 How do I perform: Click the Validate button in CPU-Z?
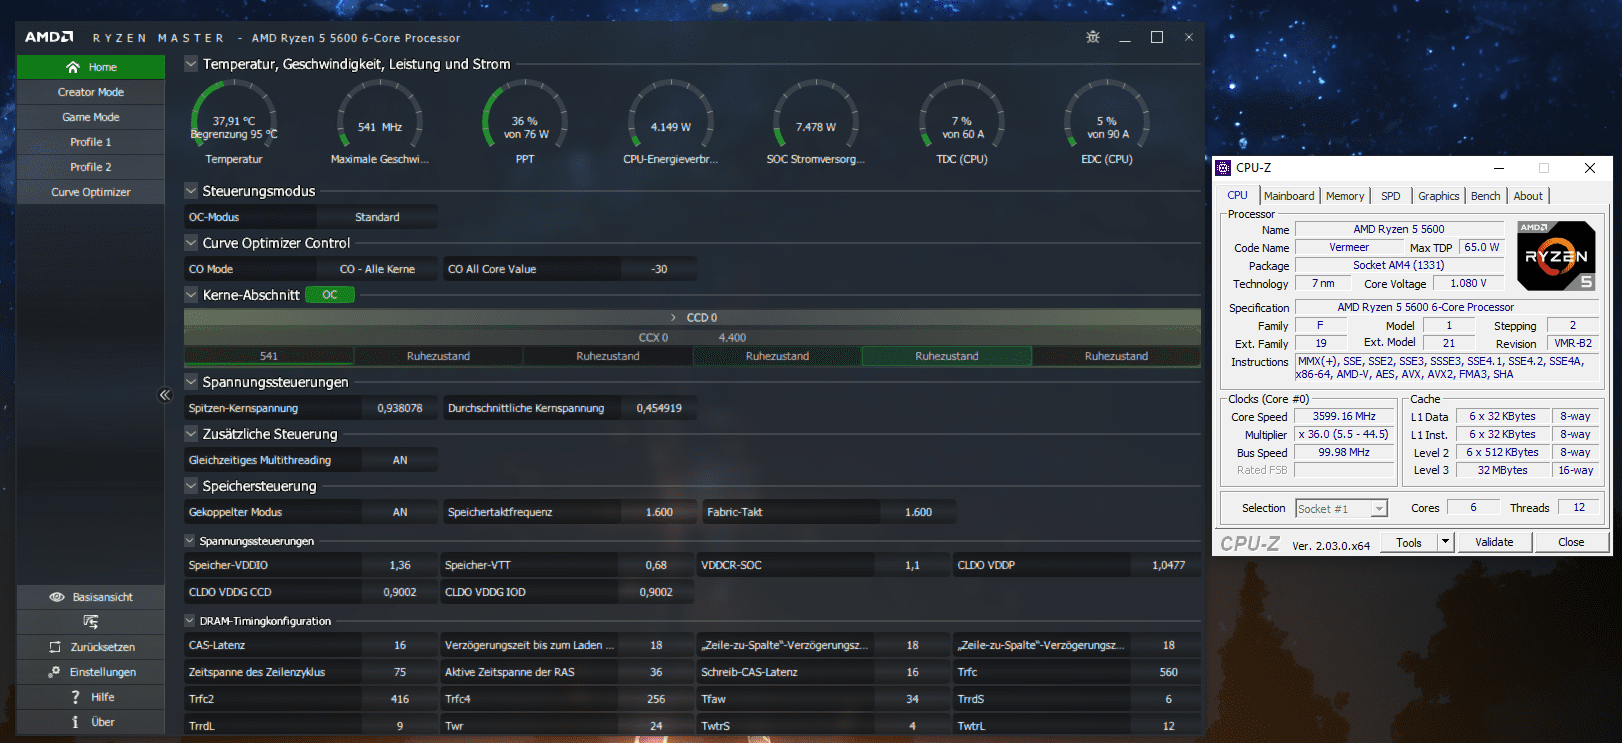pyautogui.click(x=1494, y=542)
